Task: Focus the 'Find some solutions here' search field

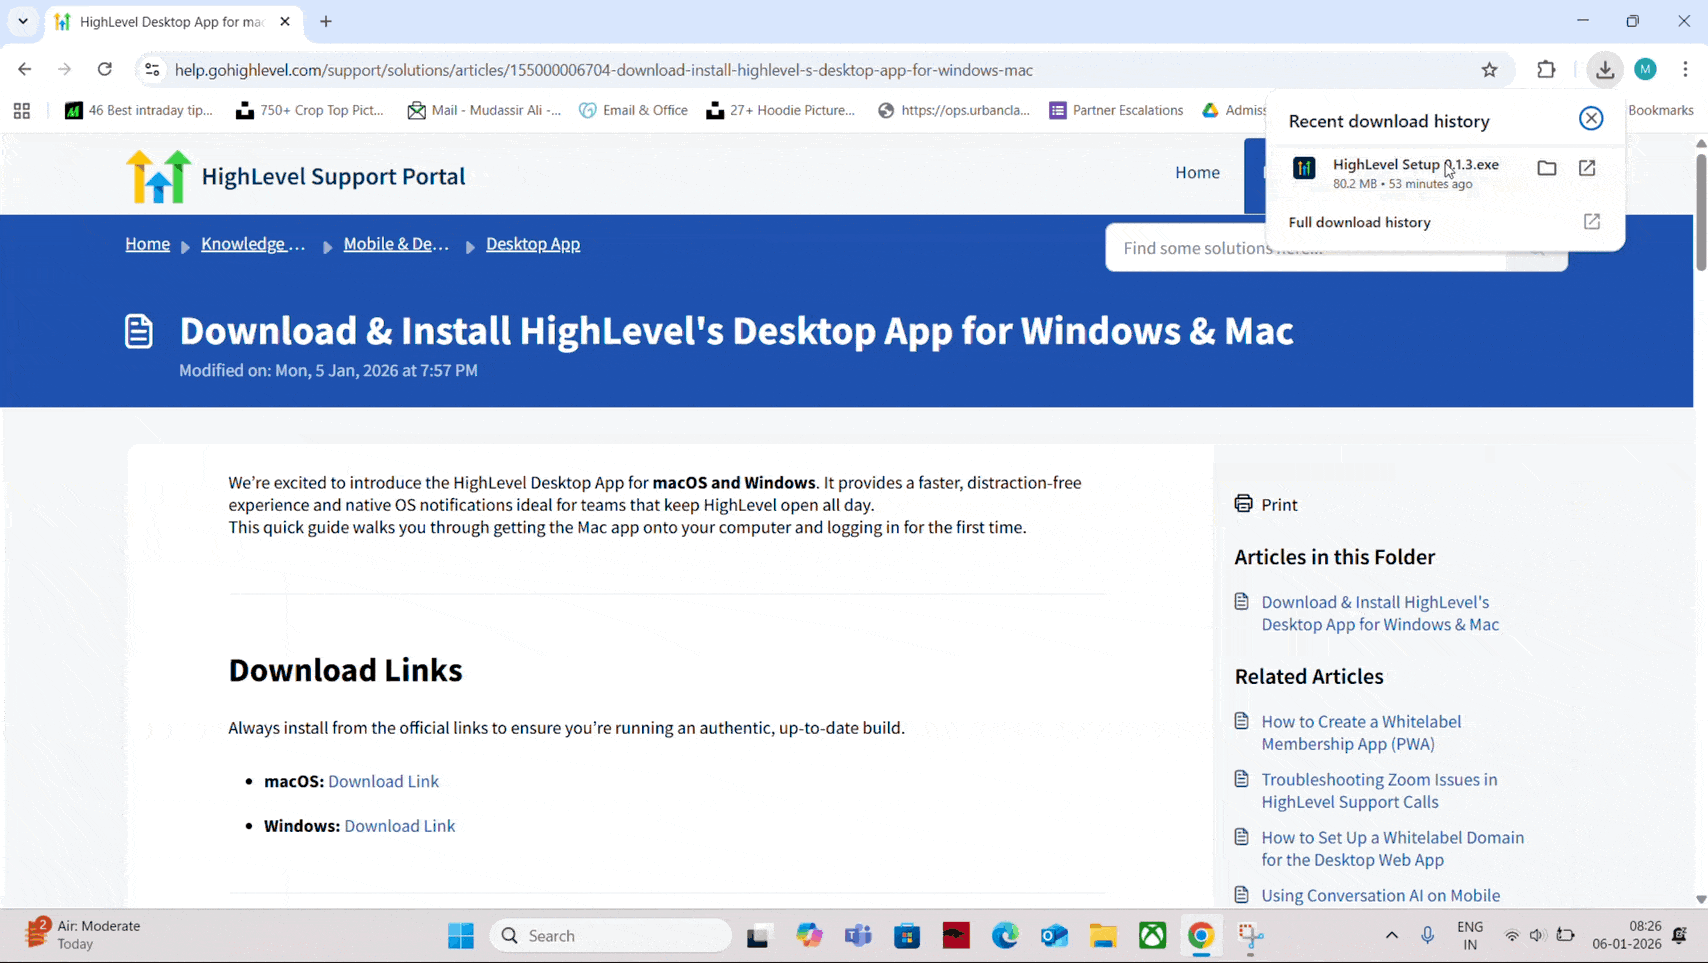Action: pyautogui.click(x=1305, y=248)
